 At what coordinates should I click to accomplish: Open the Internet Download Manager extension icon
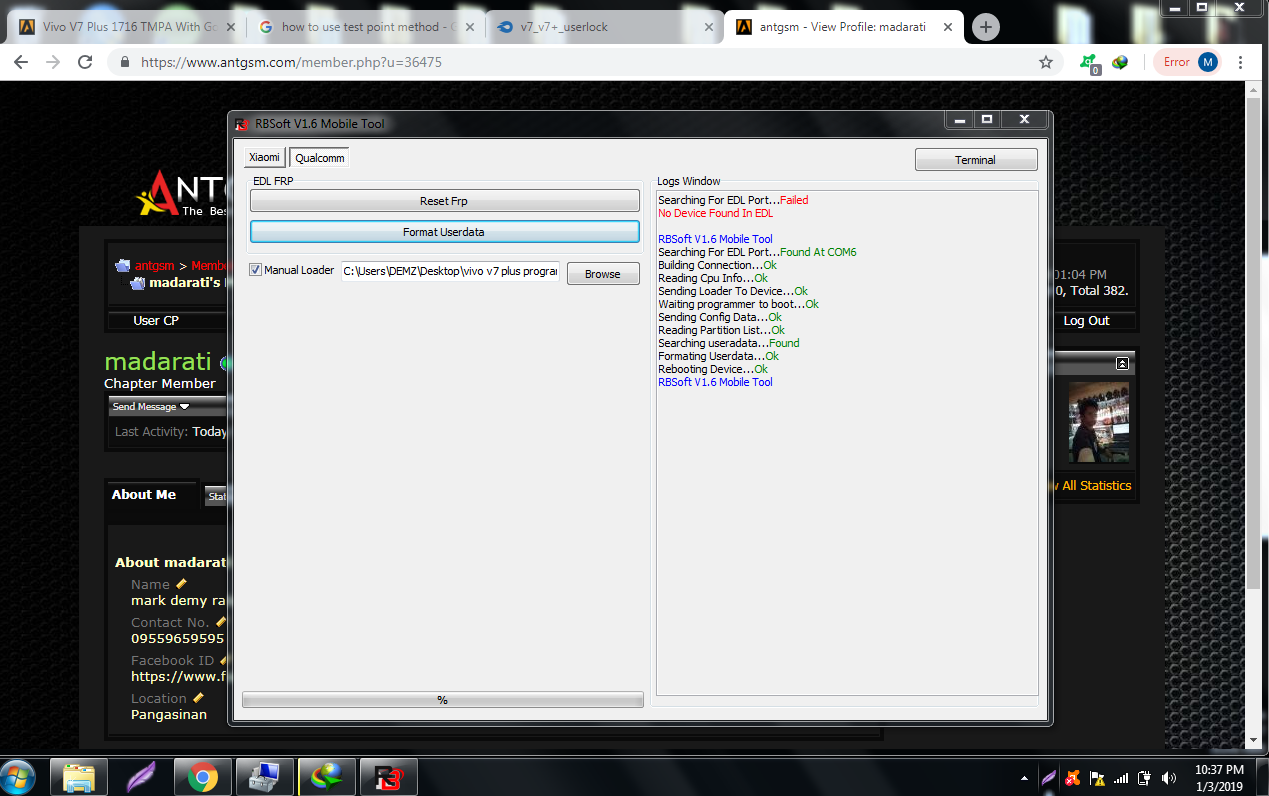[x=1120, y=62]
